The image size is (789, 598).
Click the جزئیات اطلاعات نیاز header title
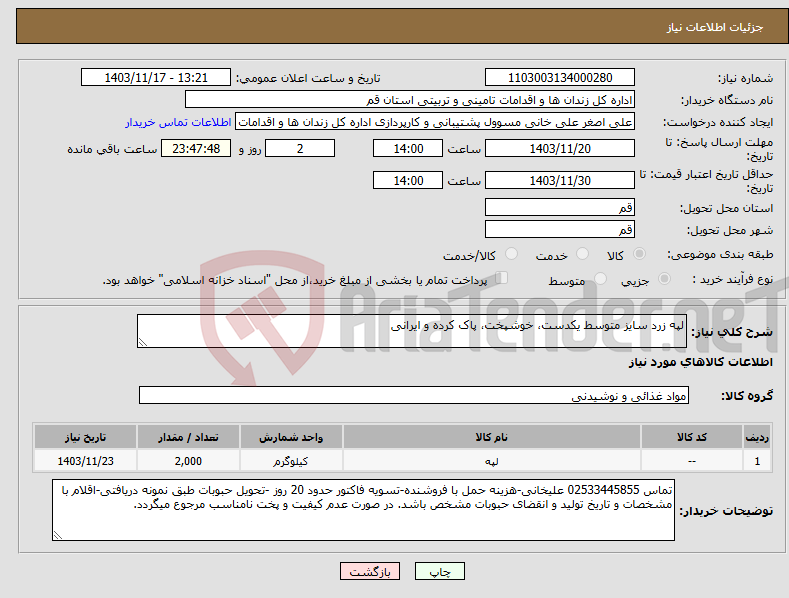click(x=715, y=27)
